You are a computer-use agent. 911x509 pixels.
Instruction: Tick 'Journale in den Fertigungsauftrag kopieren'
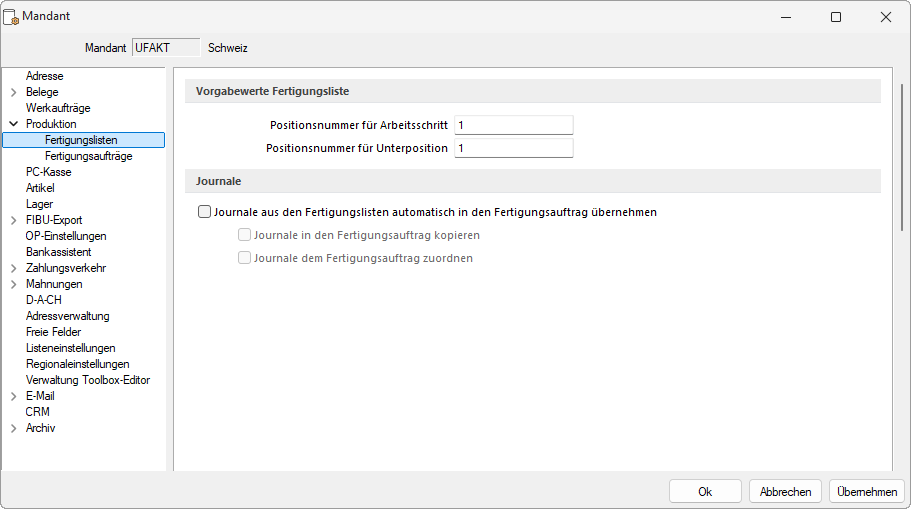(x=244, y=235)
